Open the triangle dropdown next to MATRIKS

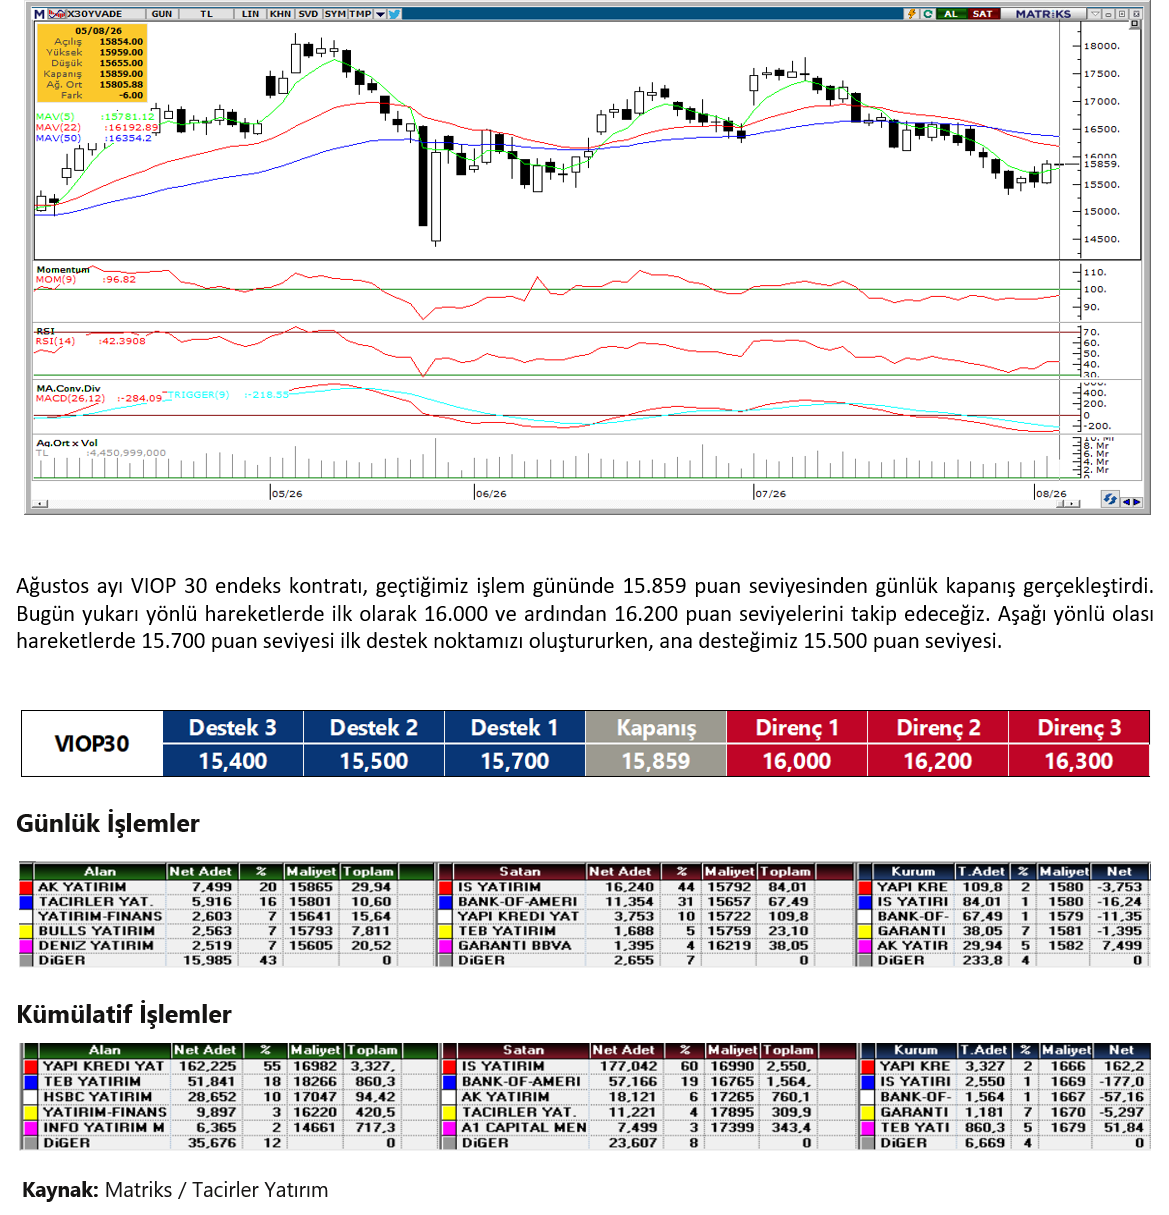1095,14
